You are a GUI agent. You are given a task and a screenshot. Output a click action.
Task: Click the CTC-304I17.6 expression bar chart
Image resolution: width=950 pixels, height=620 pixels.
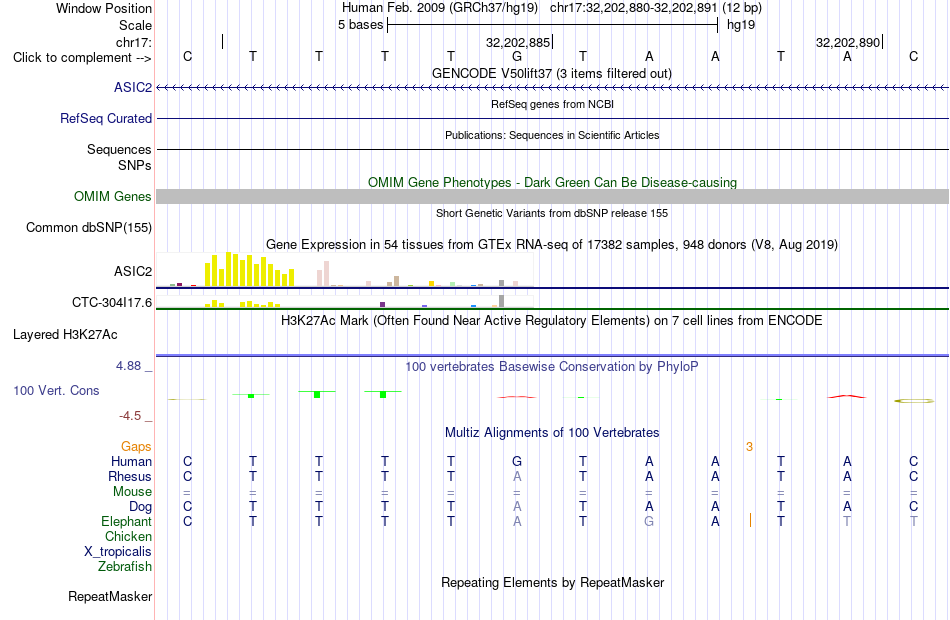point(344,301)
